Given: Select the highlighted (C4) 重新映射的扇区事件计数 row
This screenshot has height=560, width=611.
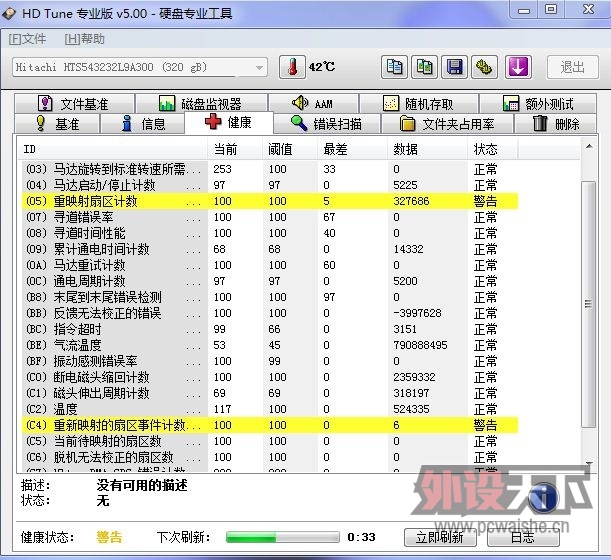Looking at the screenshot, I should click(268, 425).
